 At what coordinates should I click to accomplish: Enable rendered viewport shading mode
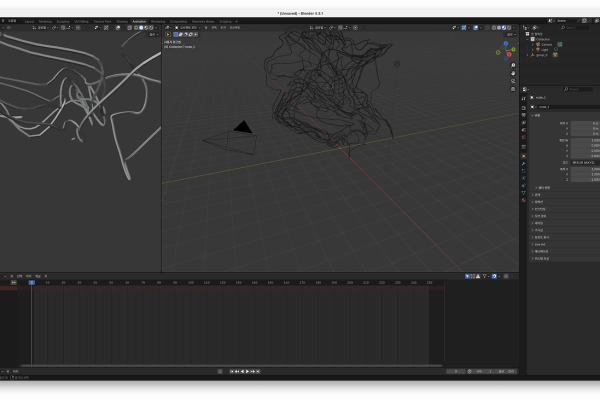[511, 28]
